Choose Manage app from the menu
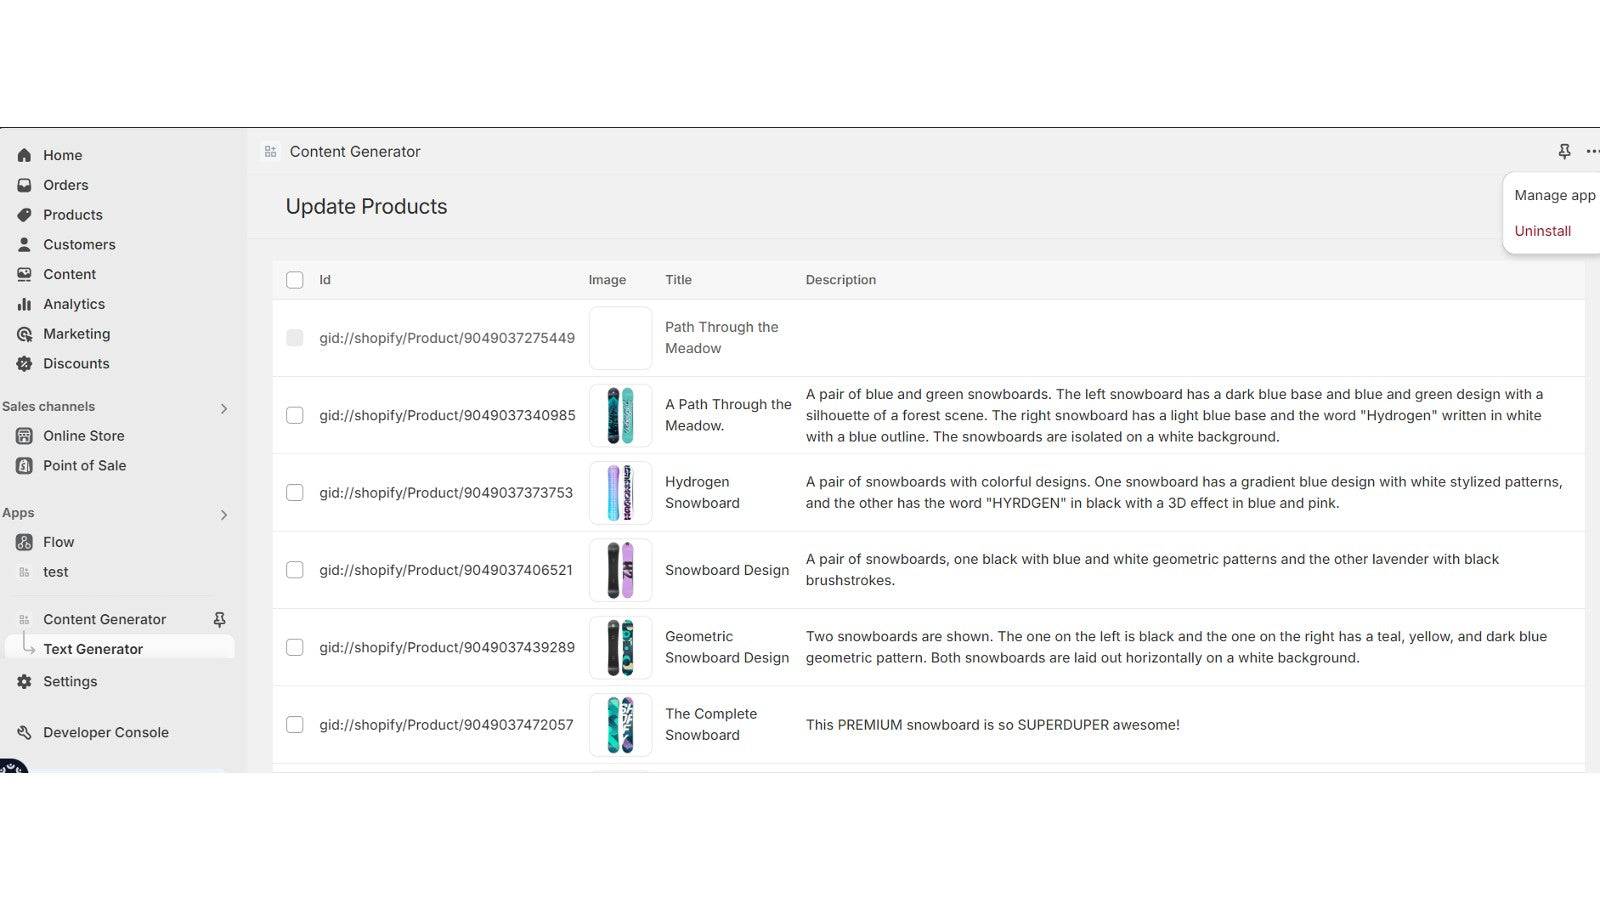1600x900 pixels. tap(1554, 195)
